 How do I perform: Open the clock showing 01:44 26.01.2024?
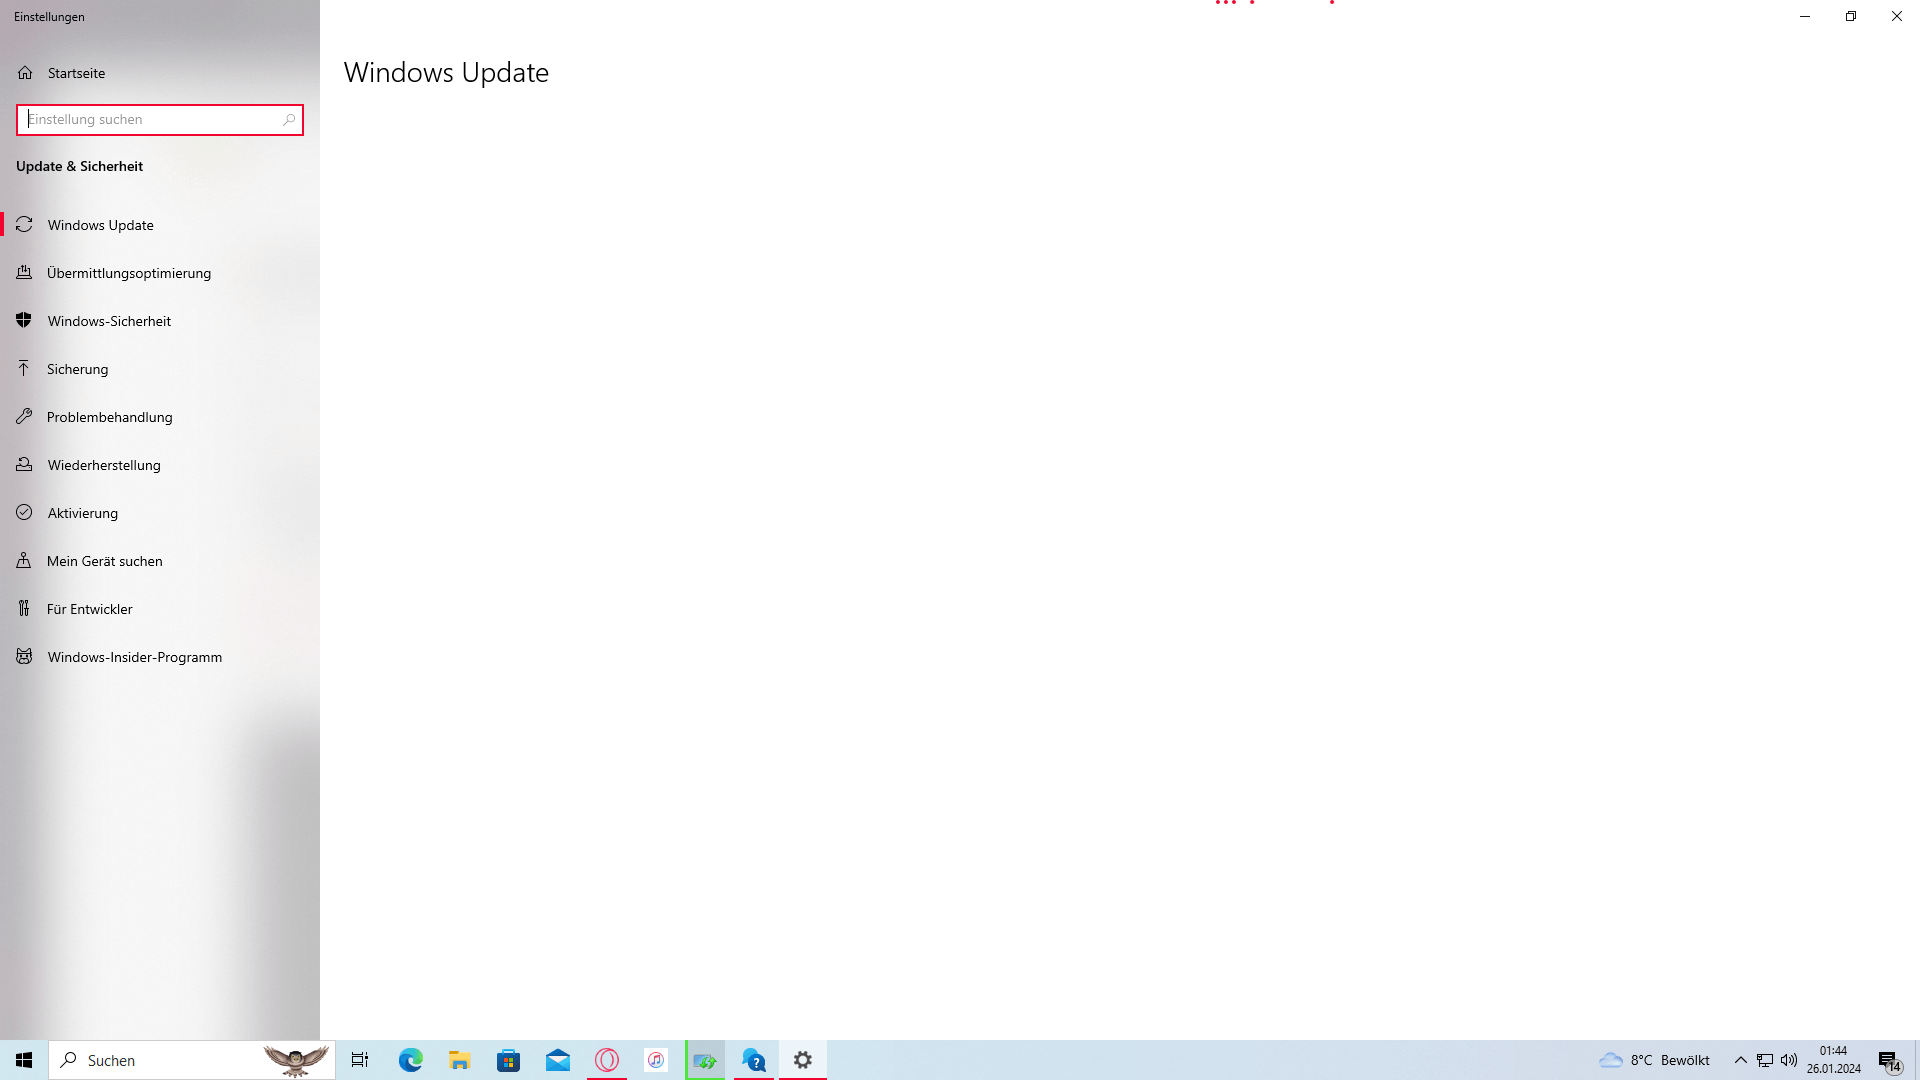pos(1833,1060)
